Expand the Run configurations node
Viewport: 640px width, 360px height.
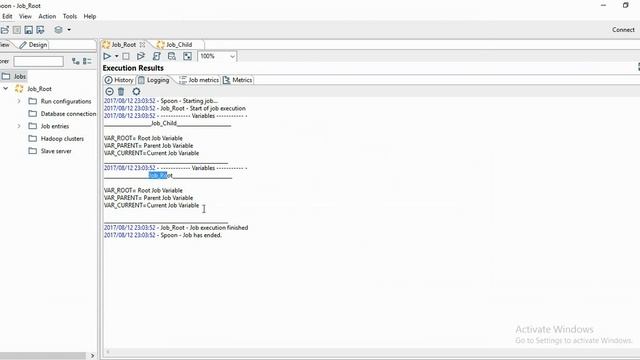[x=19, y=101]
